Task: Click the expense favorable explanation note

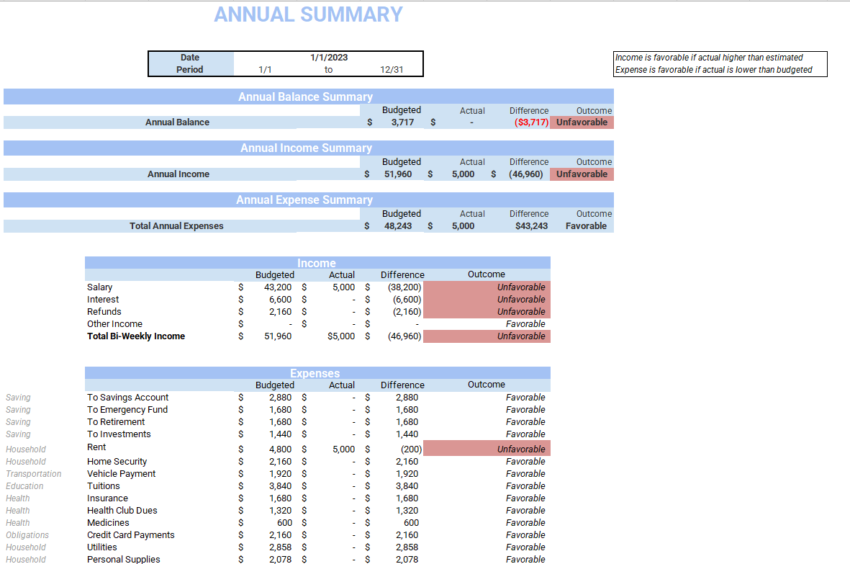Action: pos(713,70)
